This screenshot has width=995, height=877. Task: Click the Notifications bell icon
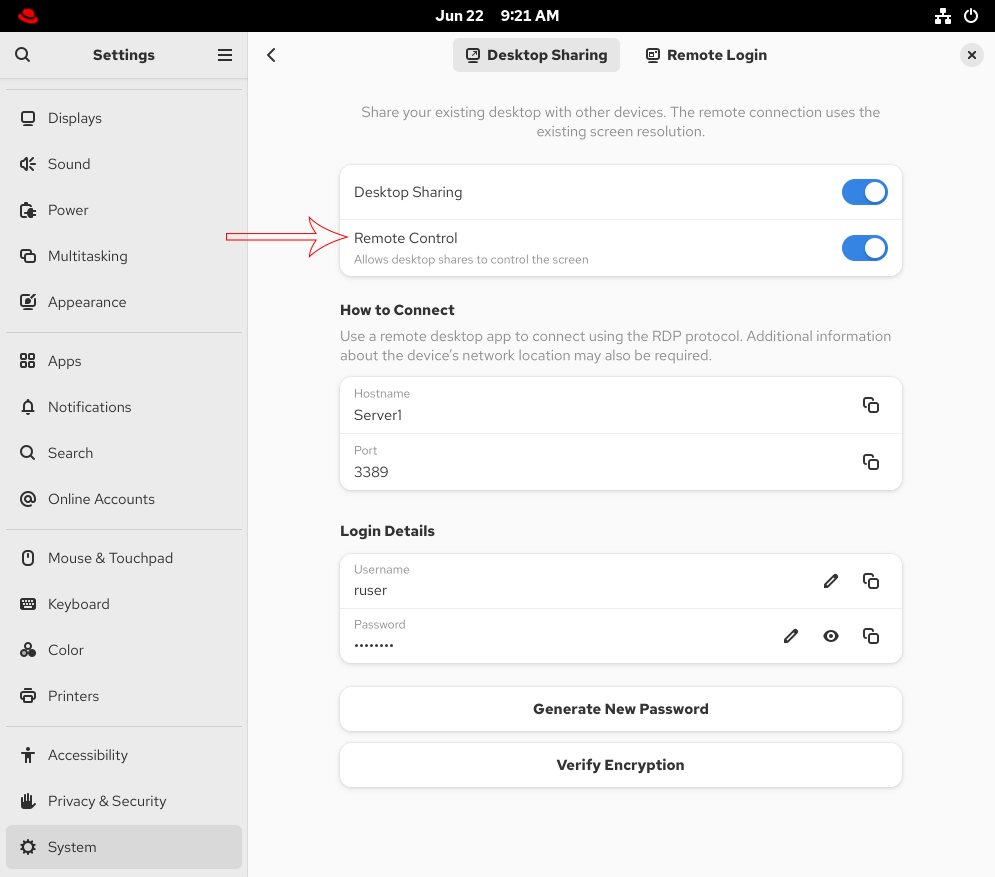28,407
